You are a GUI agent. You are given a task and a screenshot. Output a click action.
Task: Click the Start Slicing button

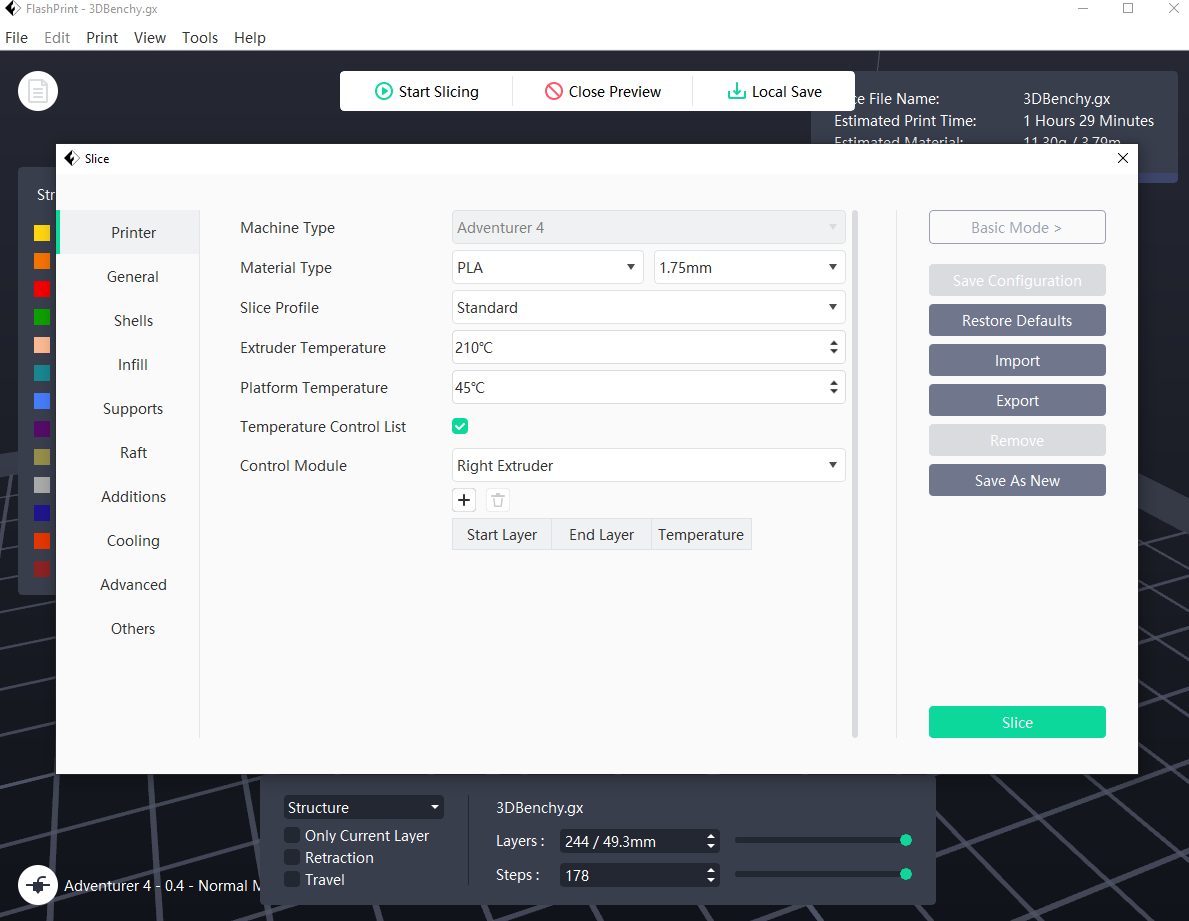(426, 92)
